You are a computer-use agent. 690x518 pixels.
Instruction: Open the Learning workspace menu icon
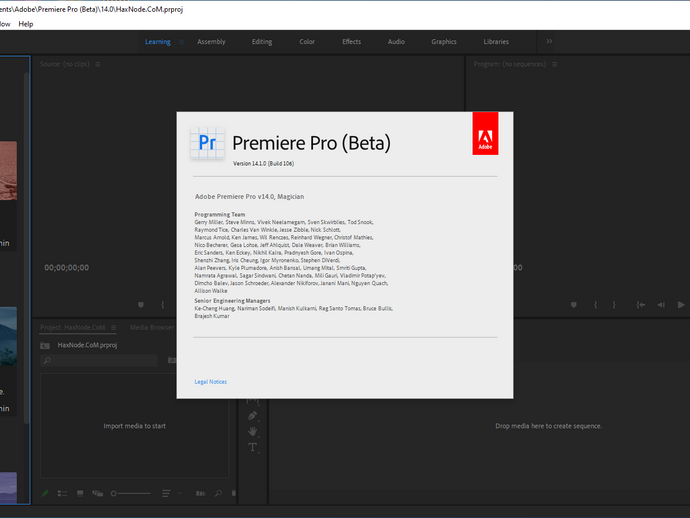(181, 42)
